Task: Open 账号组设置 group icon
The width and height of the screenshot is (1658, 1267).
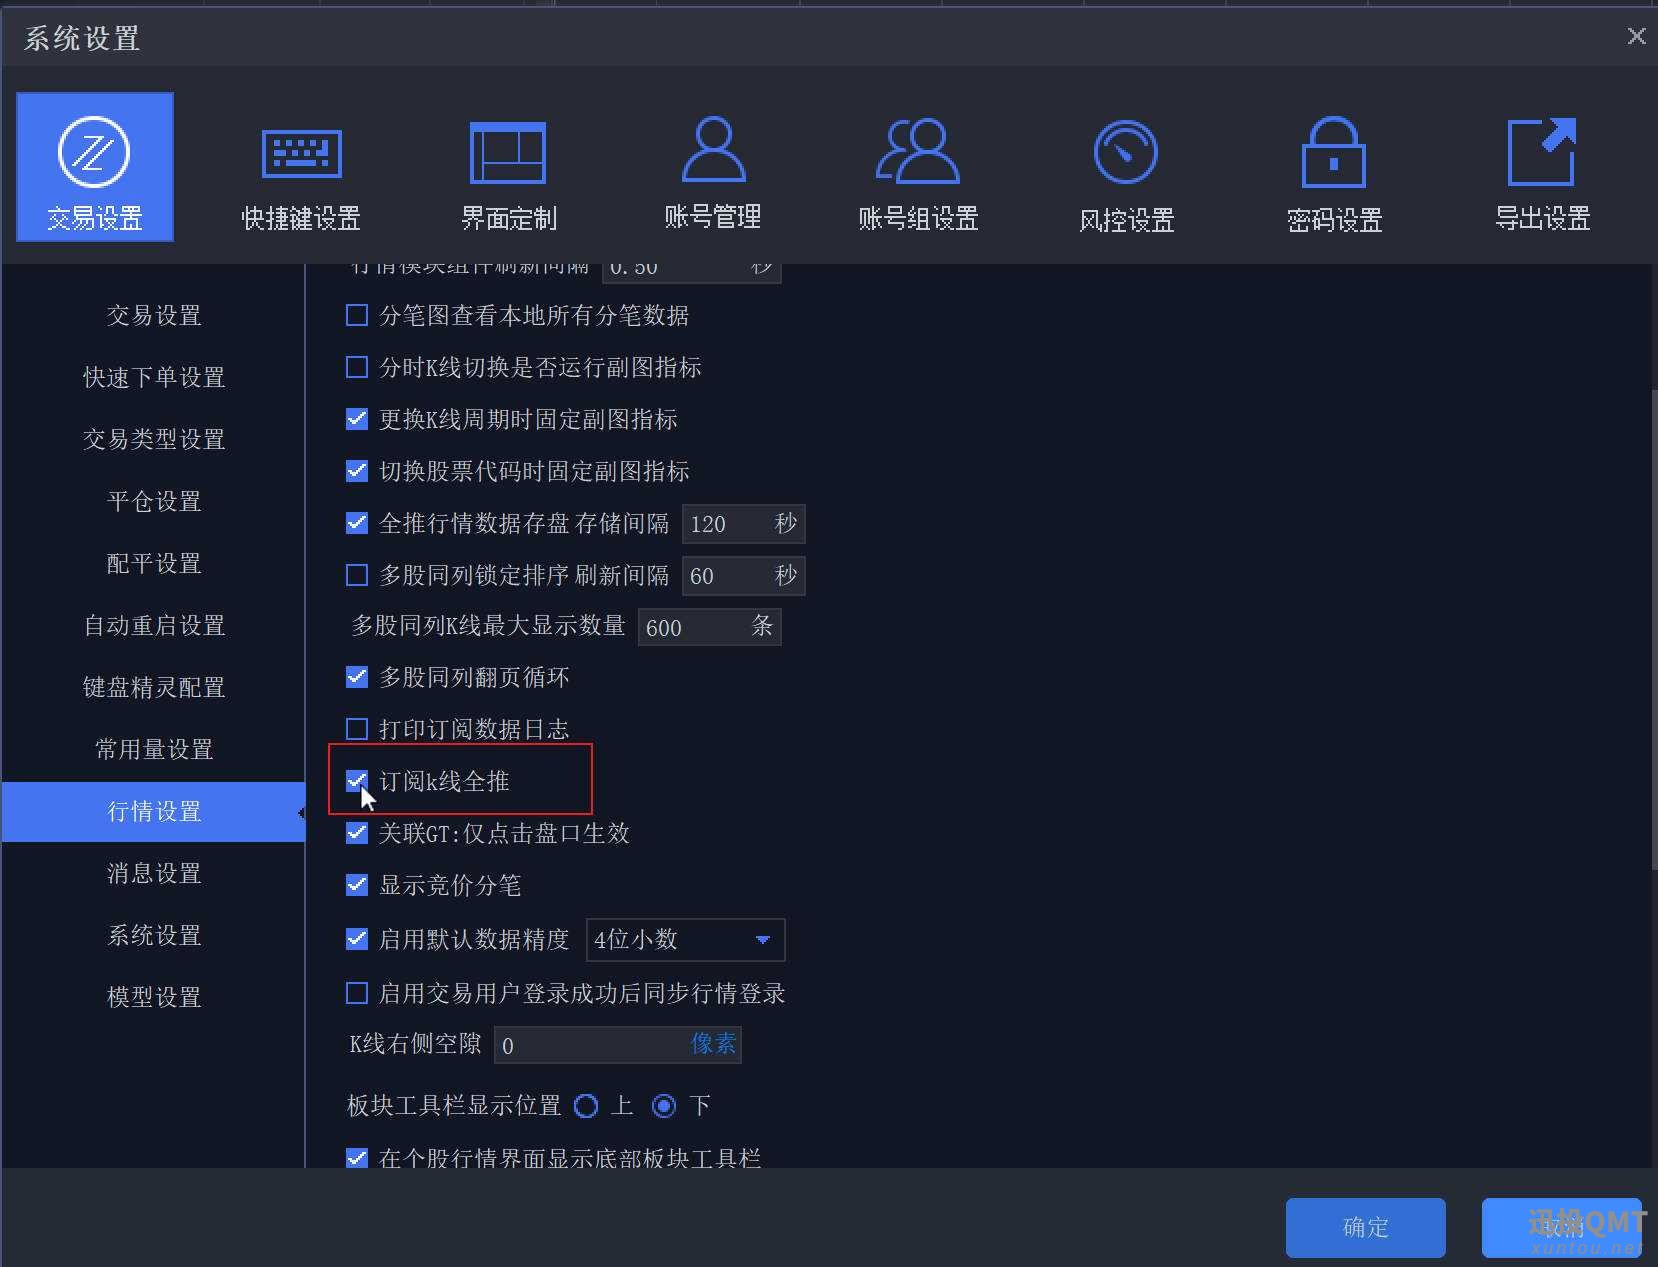Action: 917,172
